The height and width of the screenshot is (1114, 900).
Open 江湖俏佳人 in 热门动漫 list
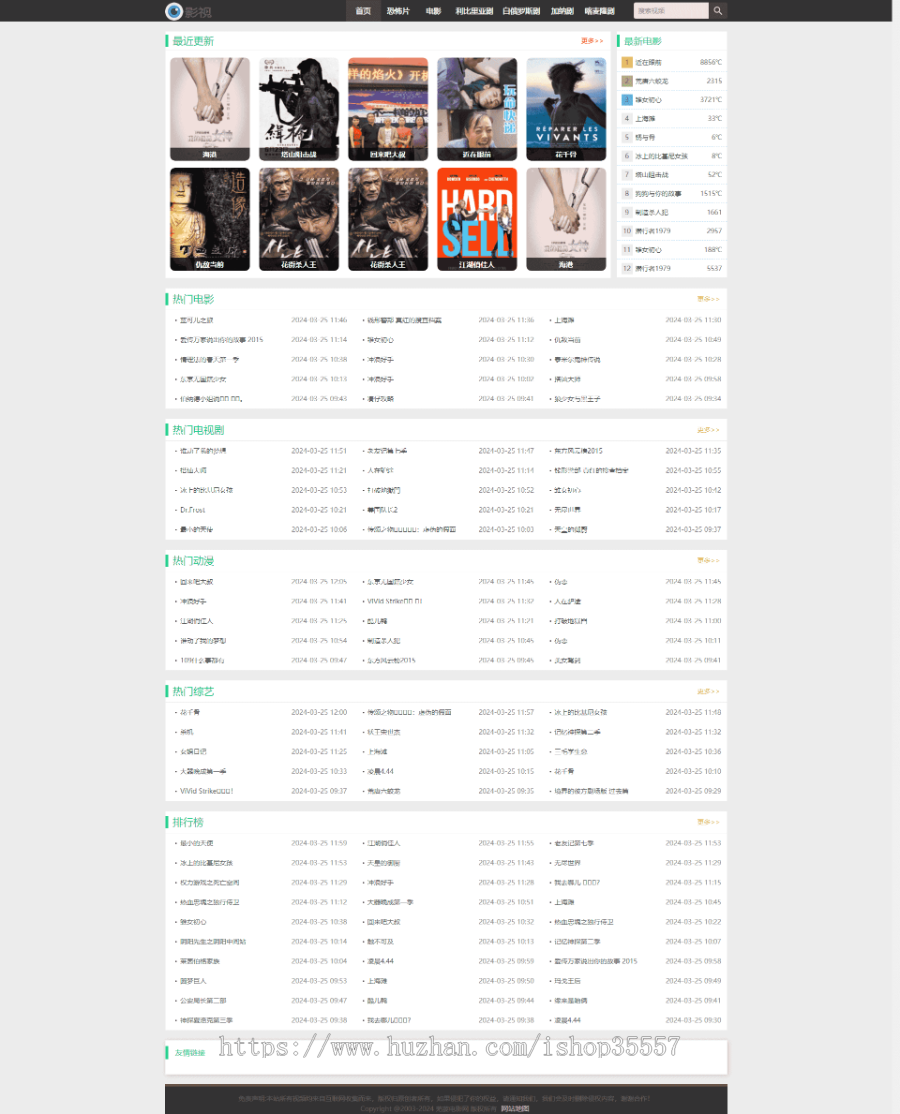197,621
